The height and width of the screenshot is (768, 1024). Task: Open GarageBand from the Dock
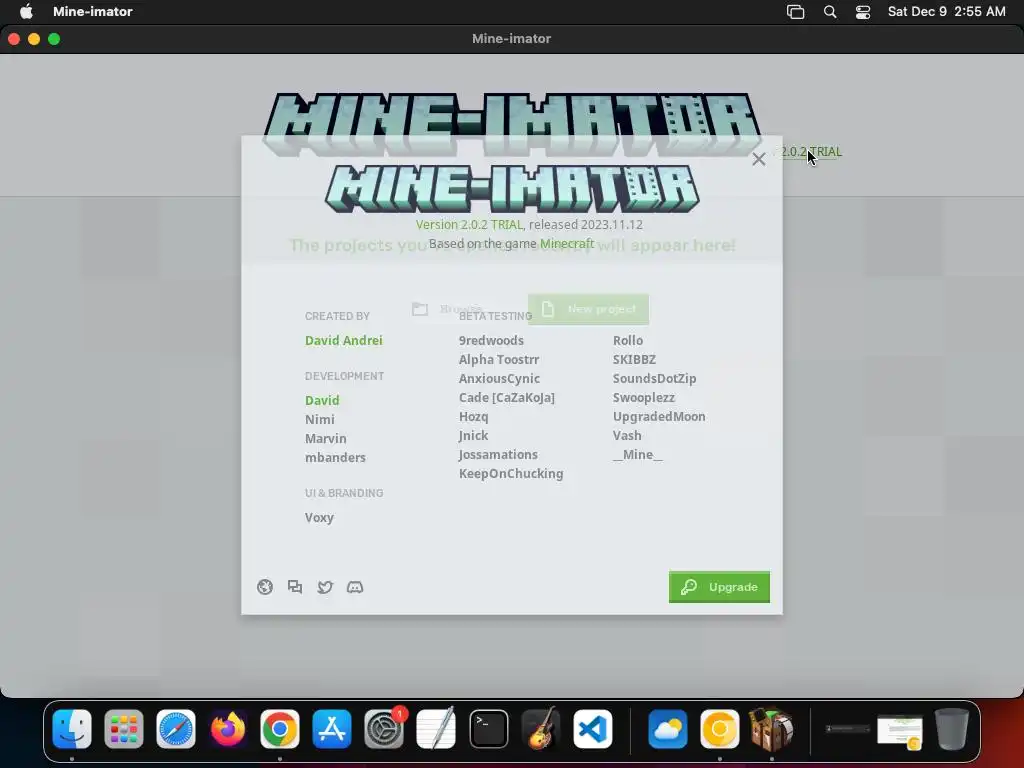click(541, 728)
